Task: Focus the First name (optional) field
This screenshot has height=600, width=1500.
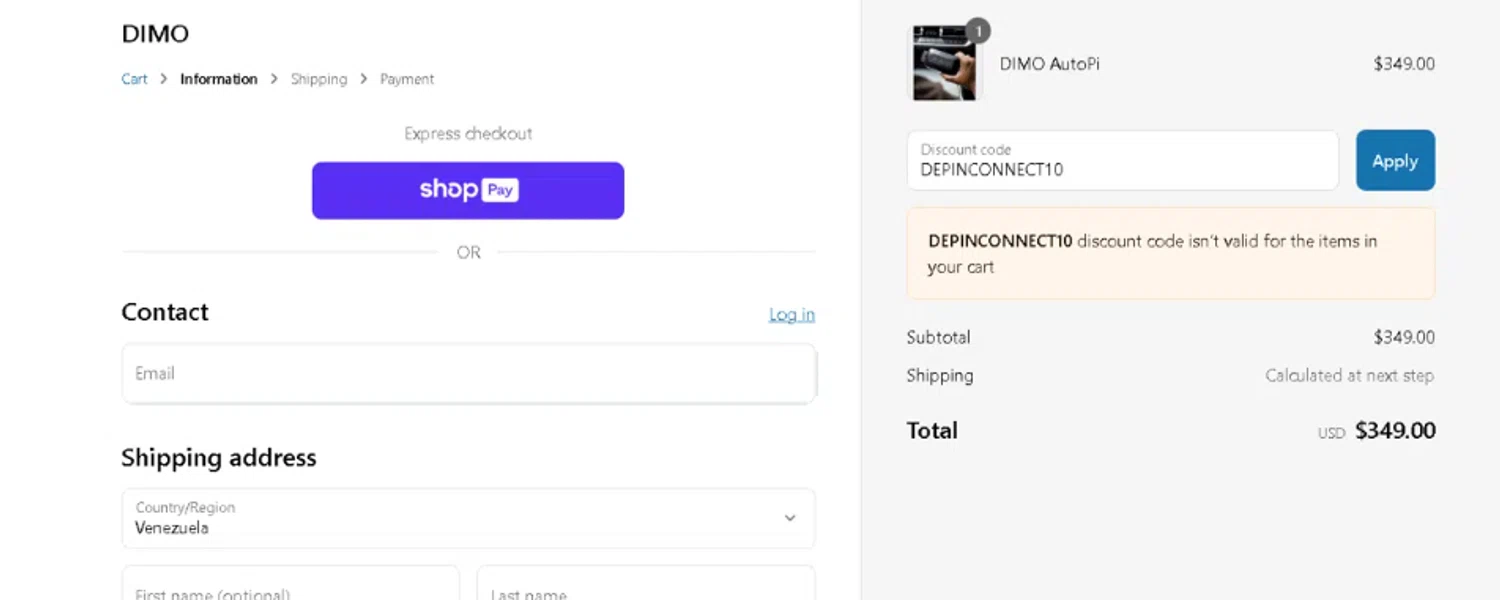Action: (290, 583)
